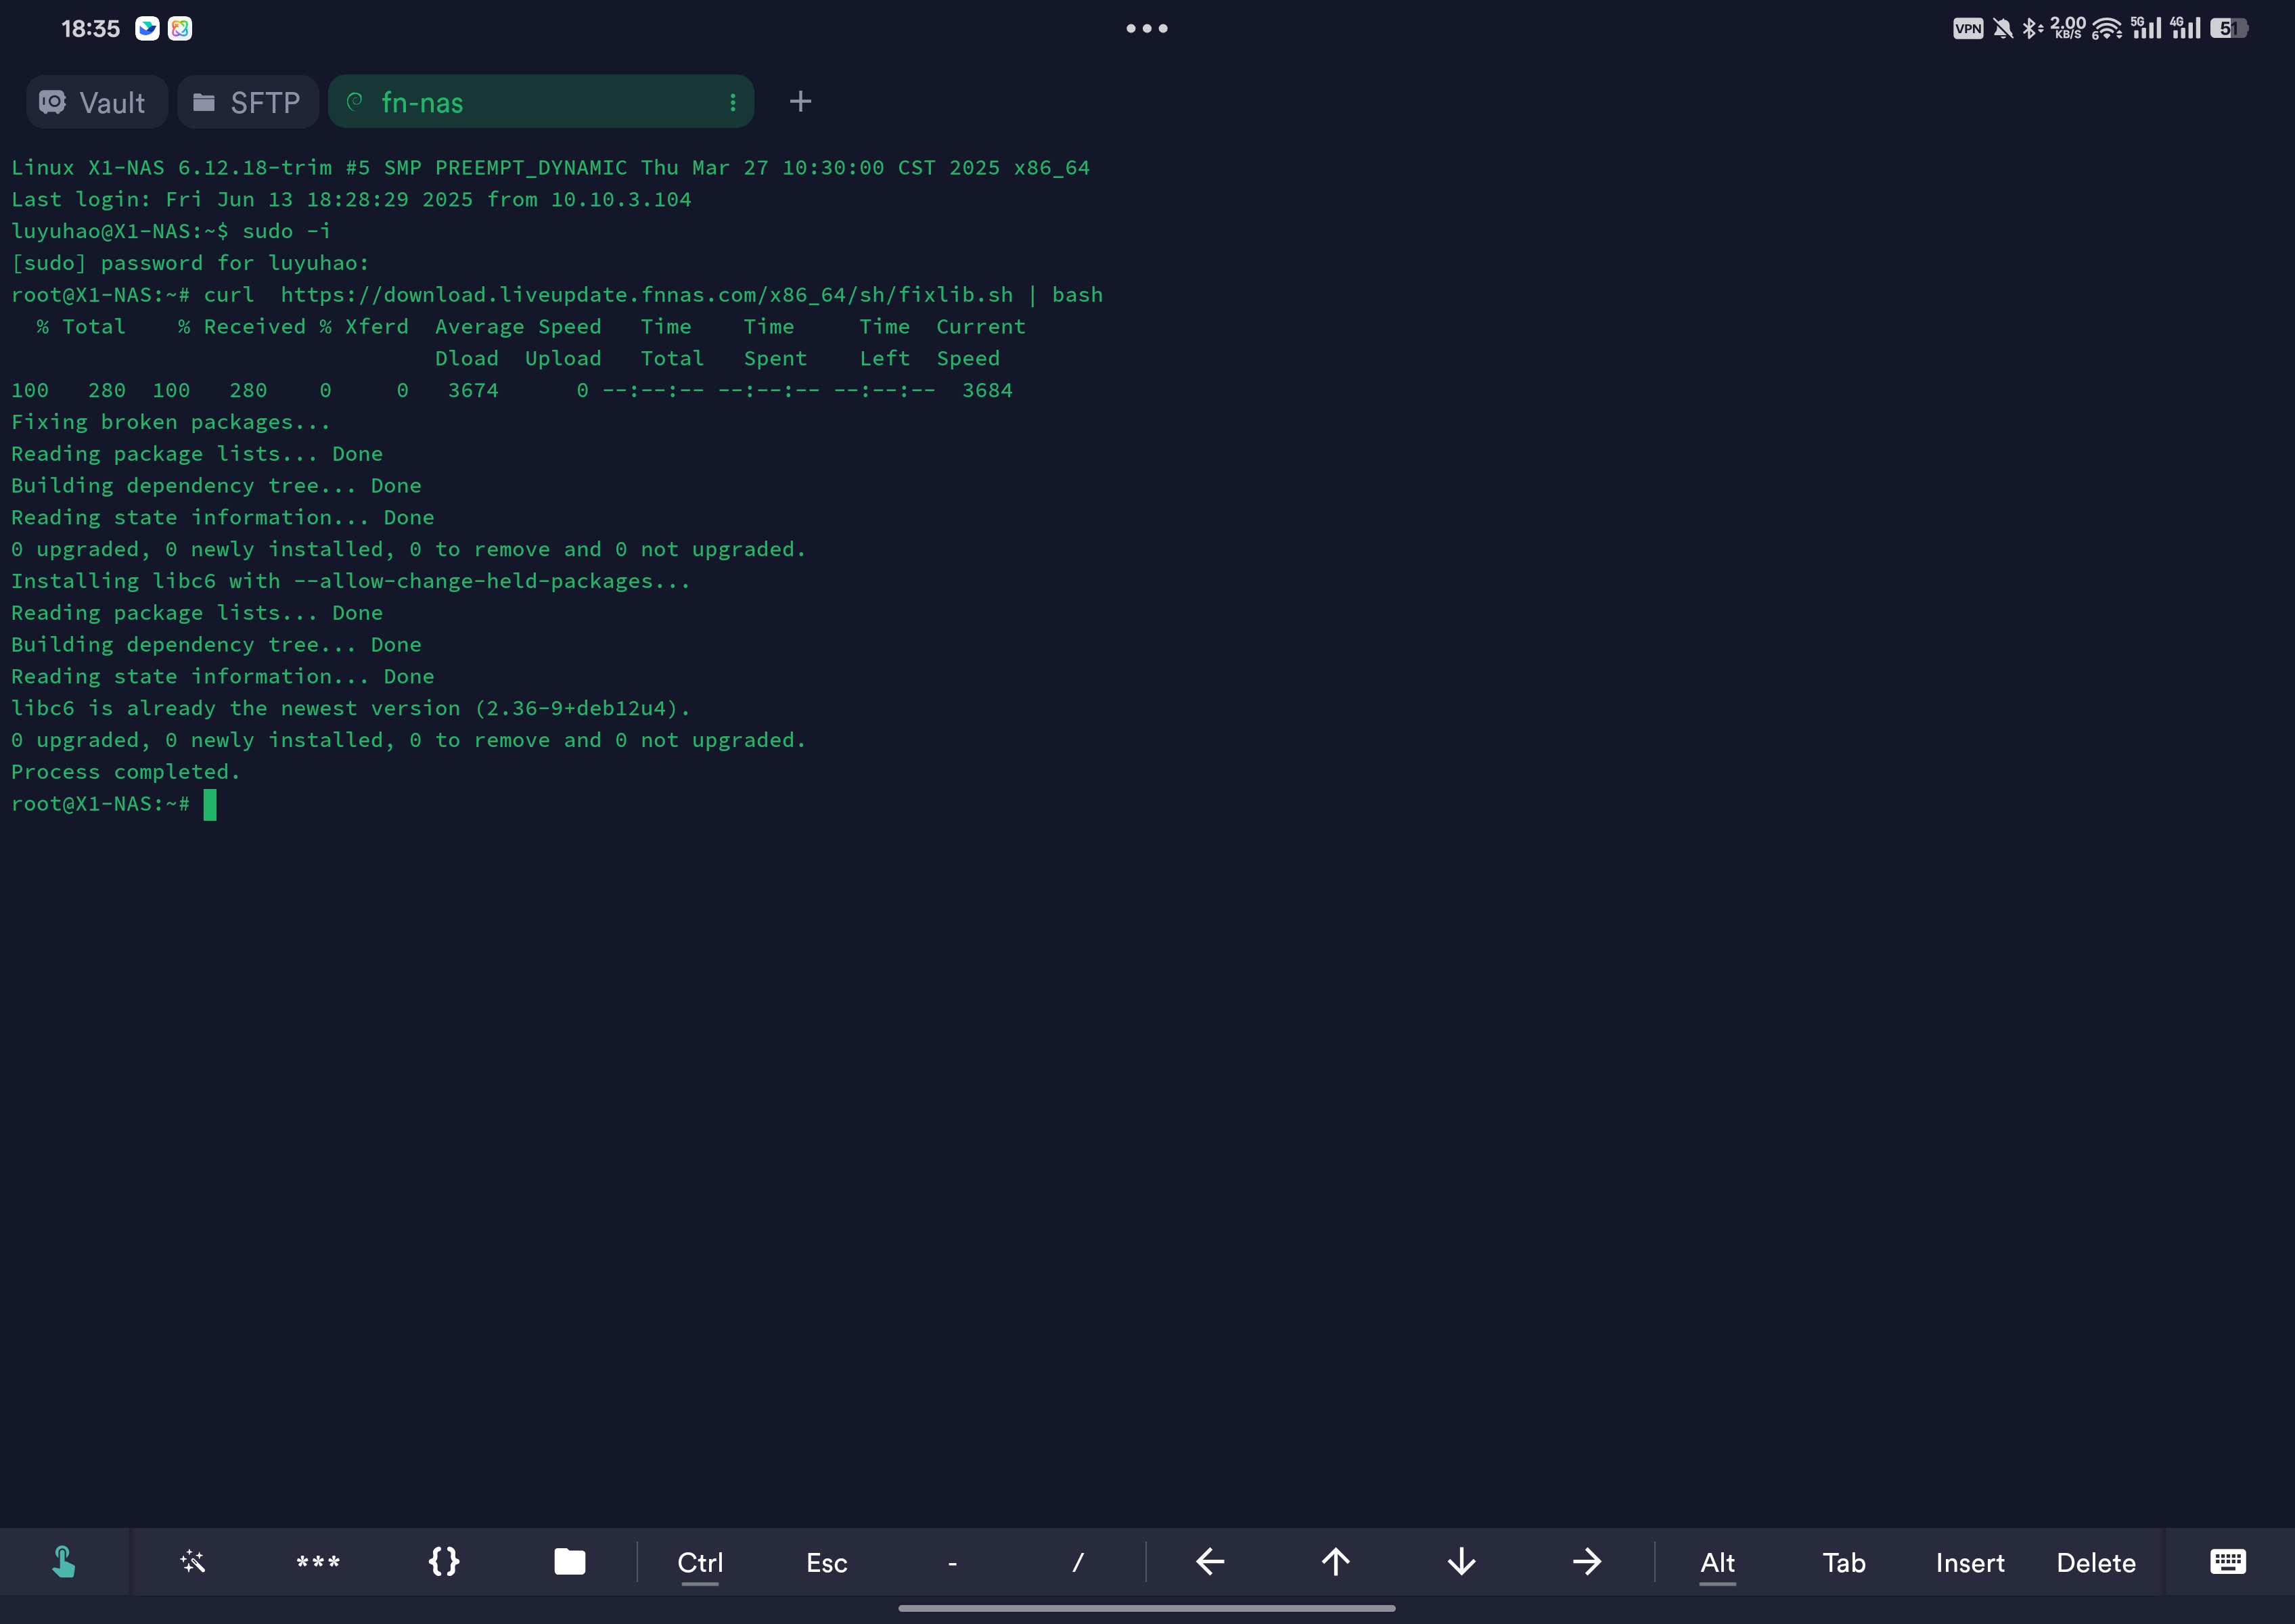Tap the touch gesture mode icon
This screenshot has width=2295, height=1624.
[64, 1562]
